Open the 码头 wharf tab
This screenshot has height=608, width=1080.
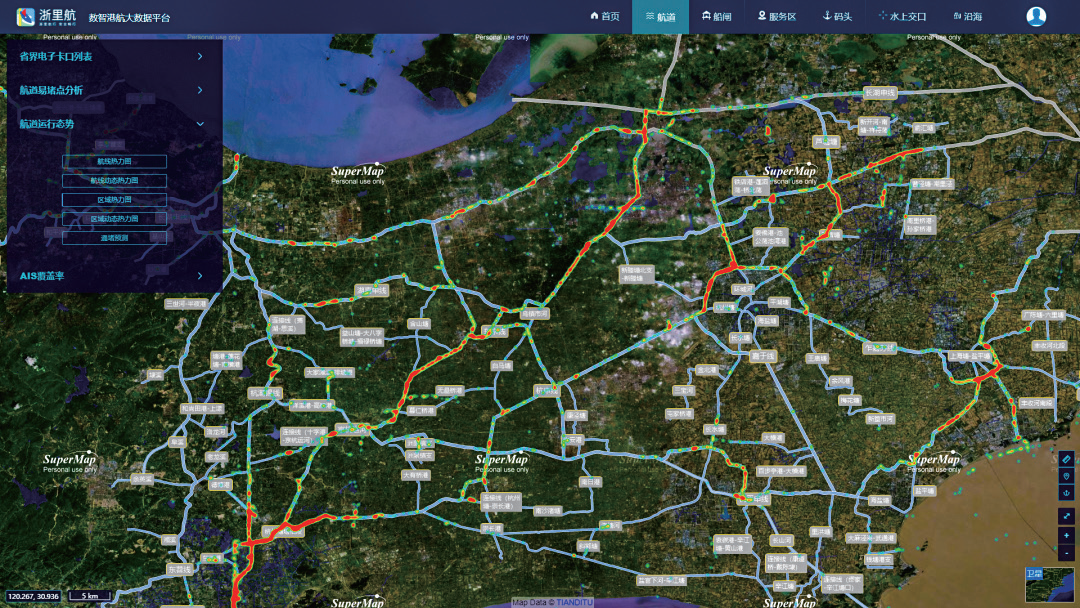click(x=838, y=17)
